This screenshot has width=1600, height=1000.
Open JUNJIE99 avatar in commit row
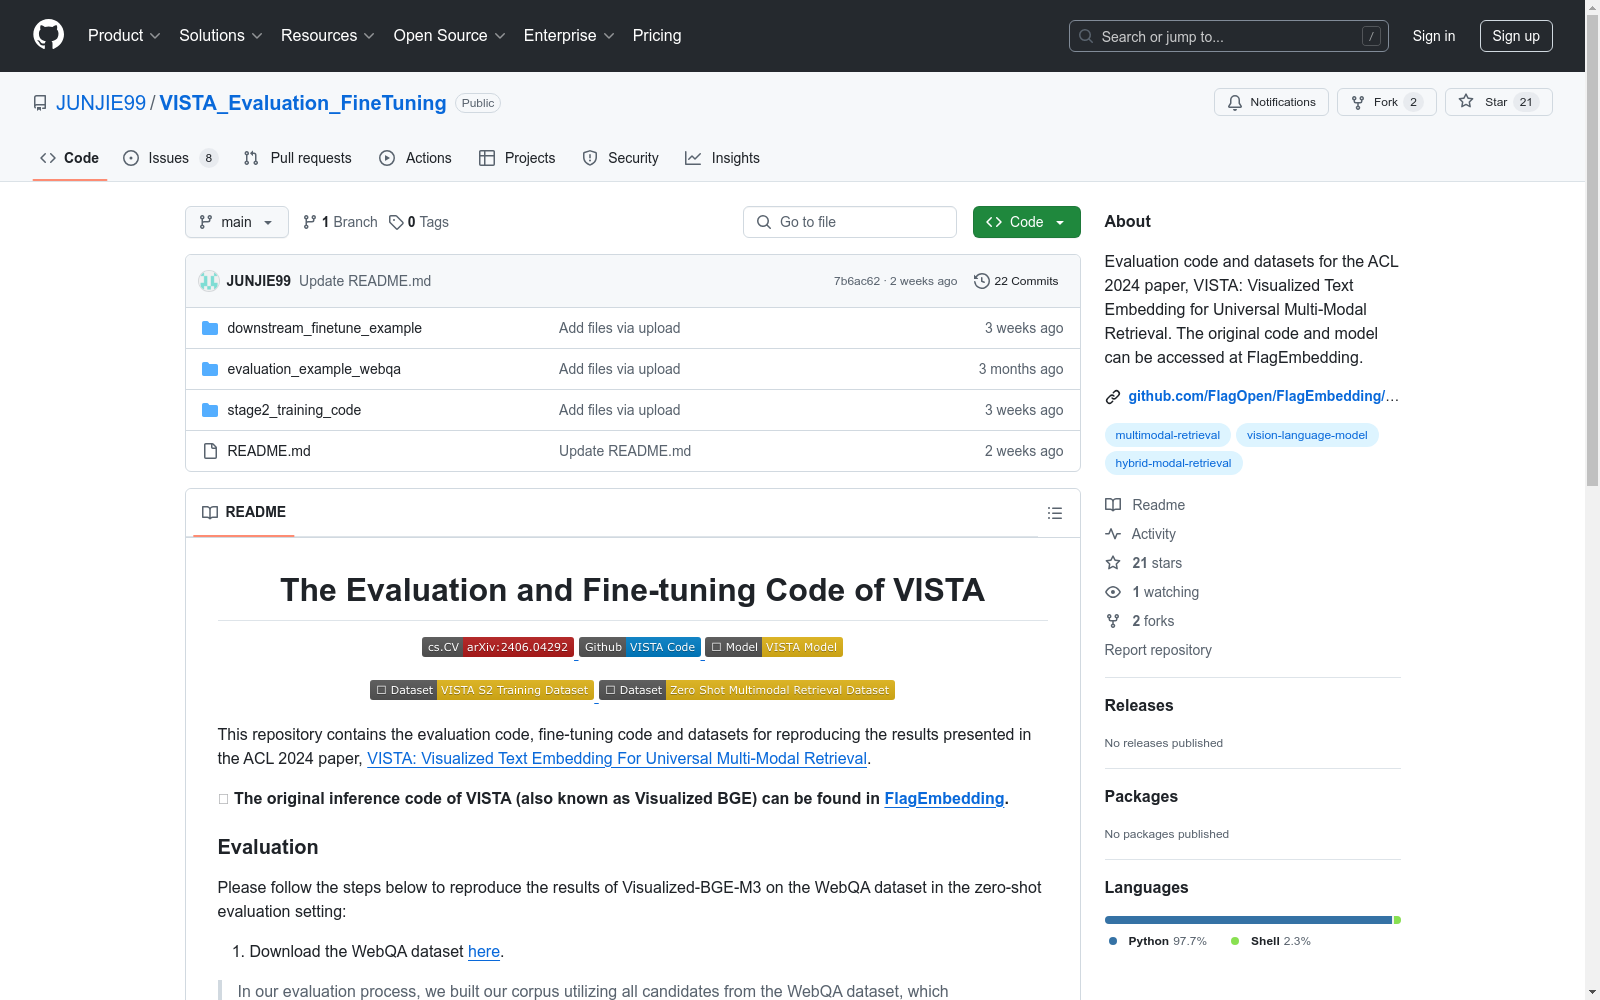[208, 281]
